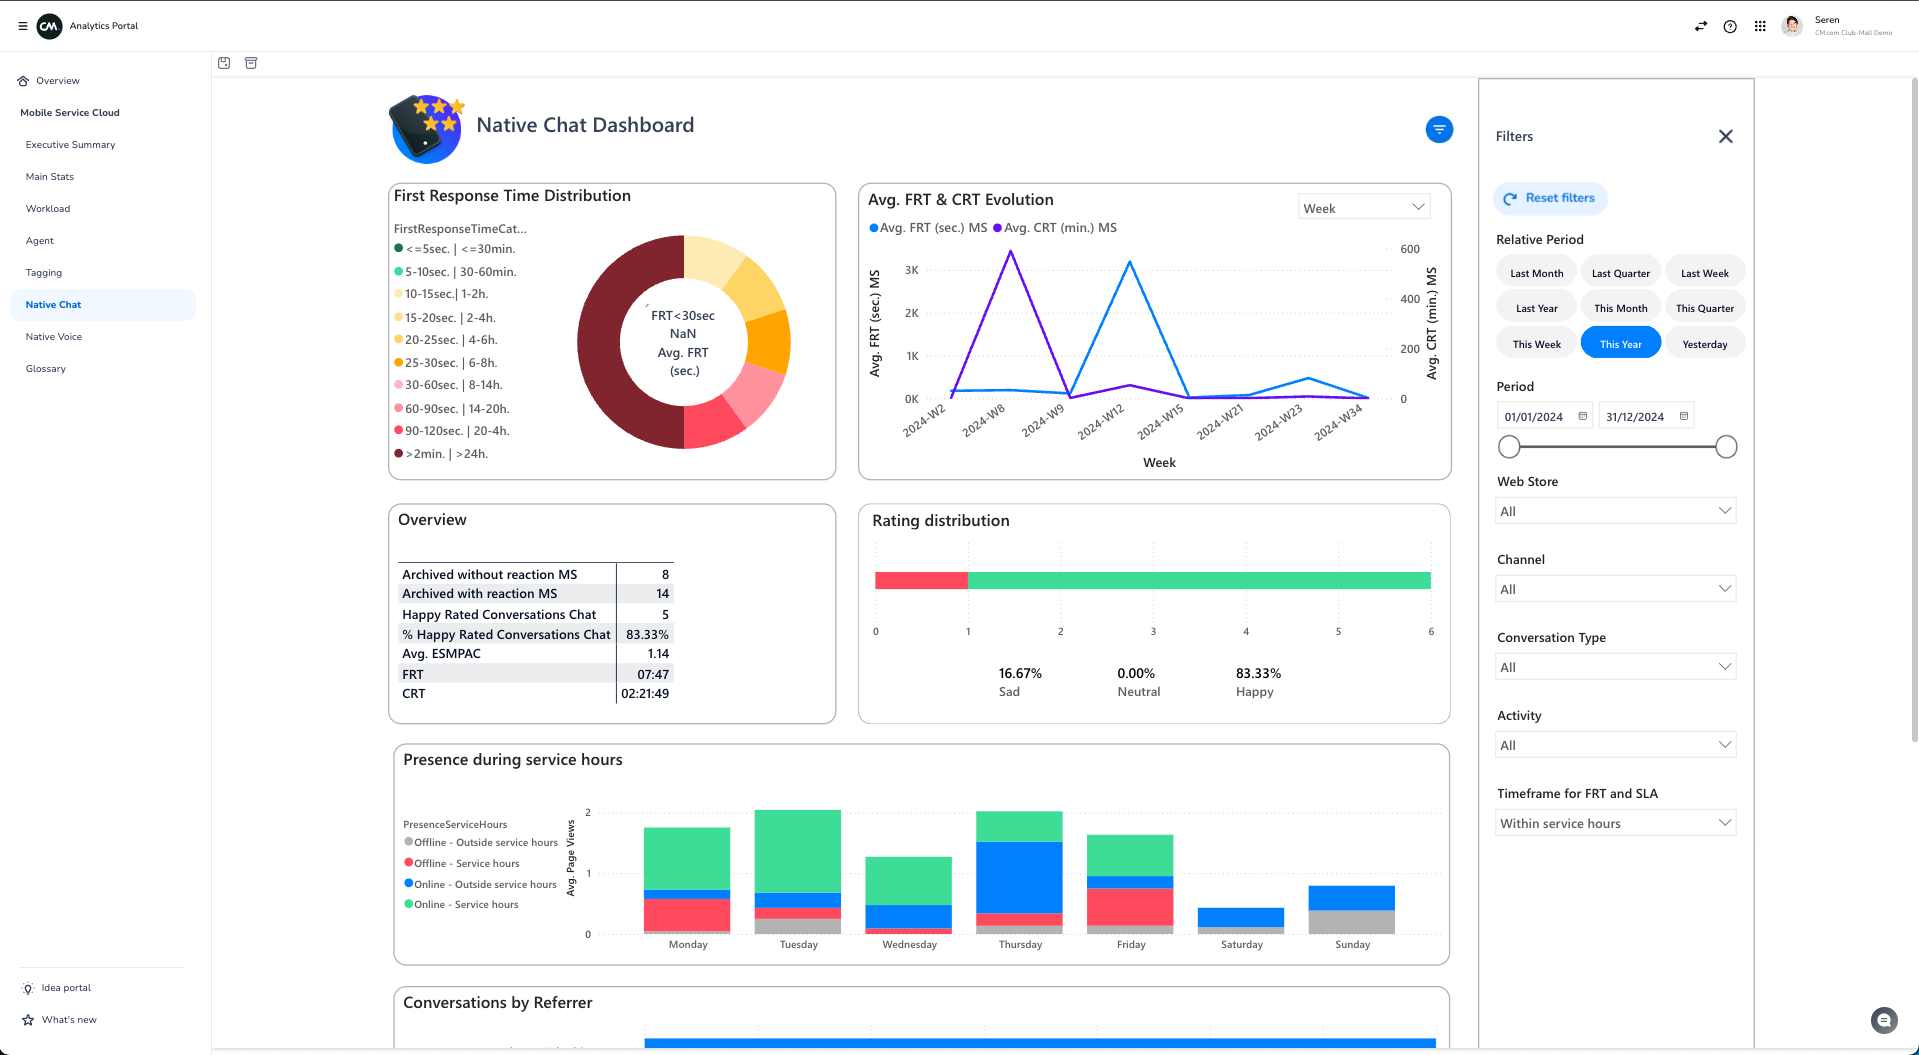Open the support chat bubble
Image resolution: width=1919 pixels, height=1055 pixels.
pos(1884,1020)
